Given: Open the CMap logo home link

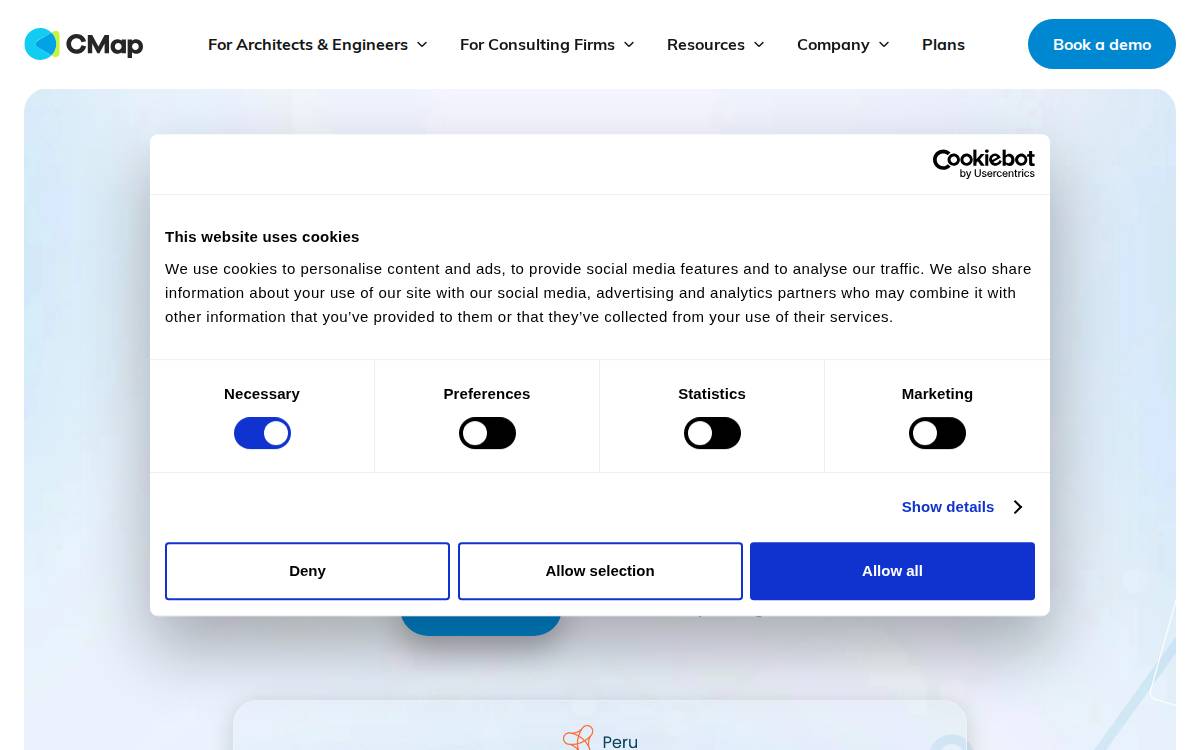Looking at the screenshot, I should pos(84,44).
